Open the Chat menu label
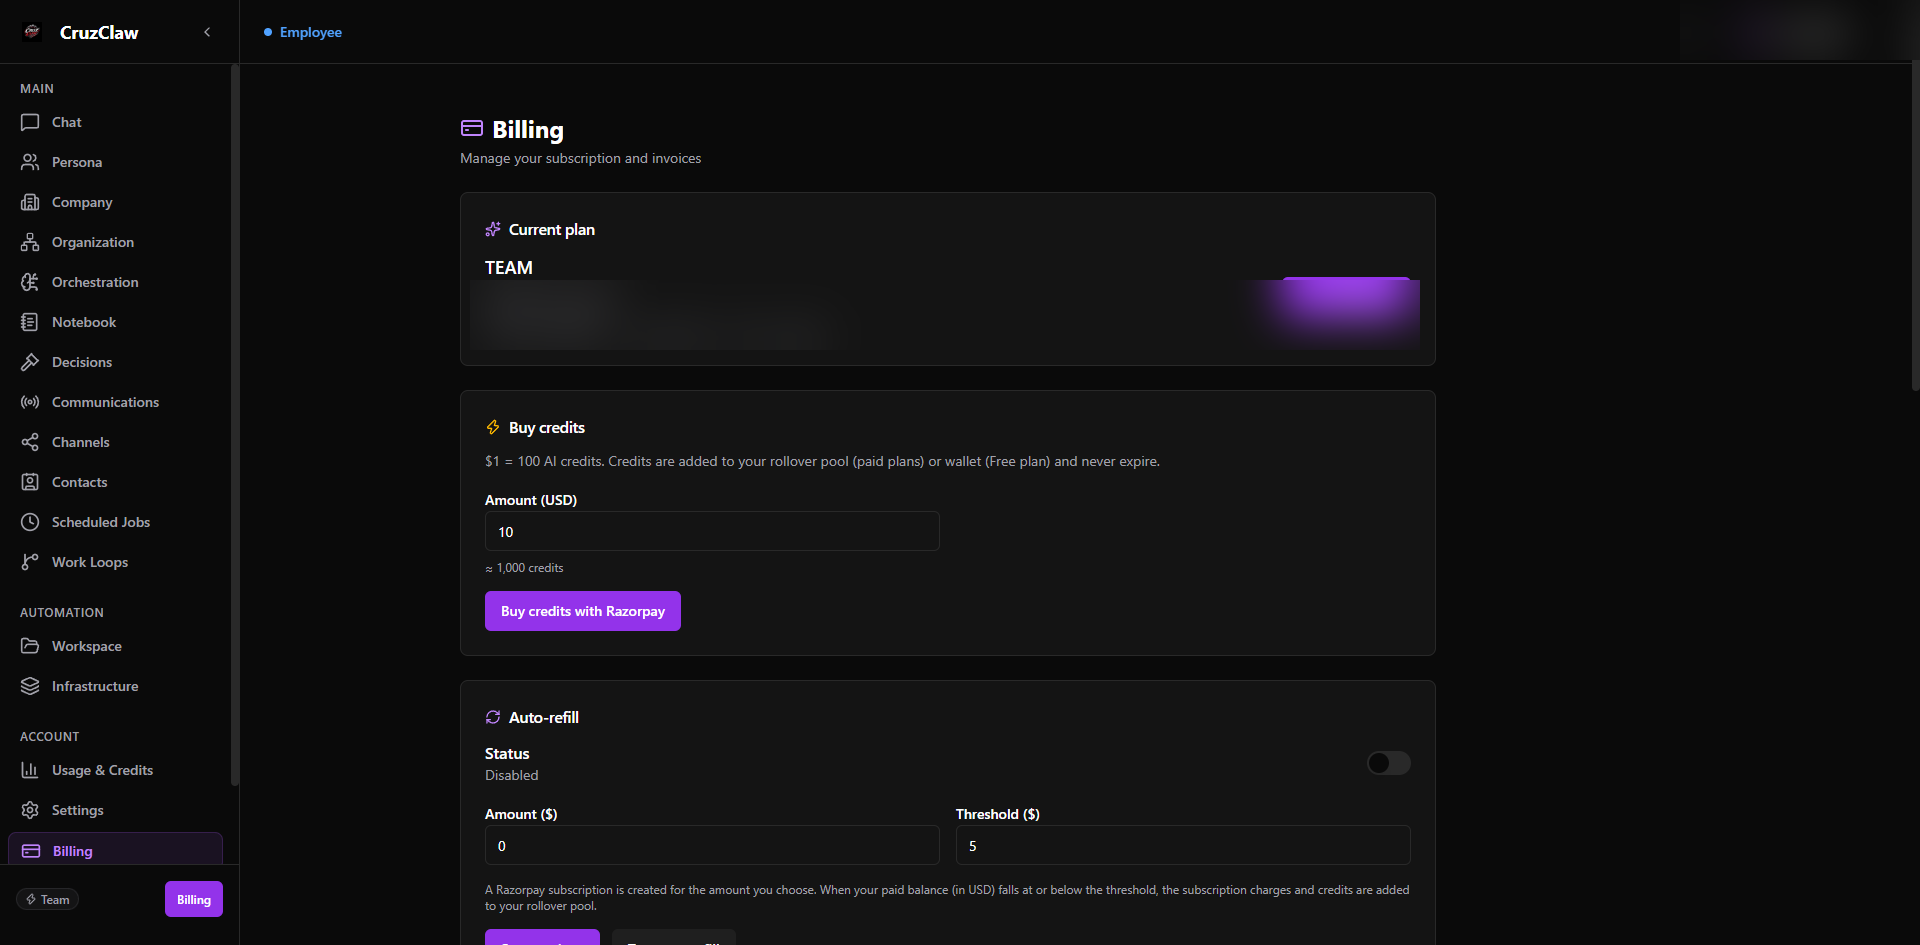This screenshot has height=945, width=1920. pos(67,122)
